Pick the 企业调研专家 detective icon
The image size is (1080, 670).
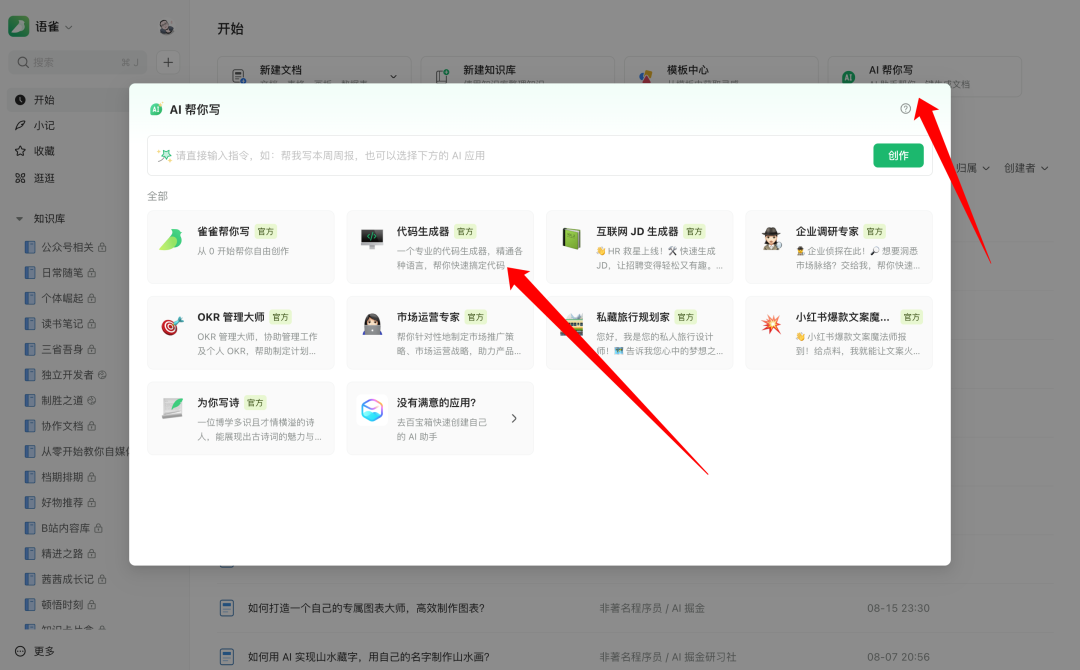point(771,238)
